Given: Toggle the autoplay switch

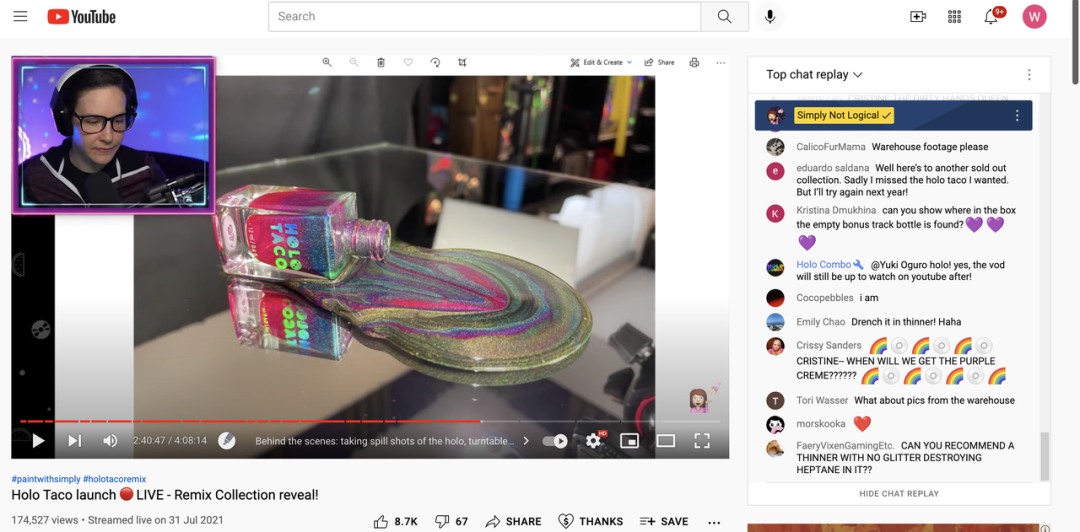Looking at the screenshot, I should [x=555, y=441].
